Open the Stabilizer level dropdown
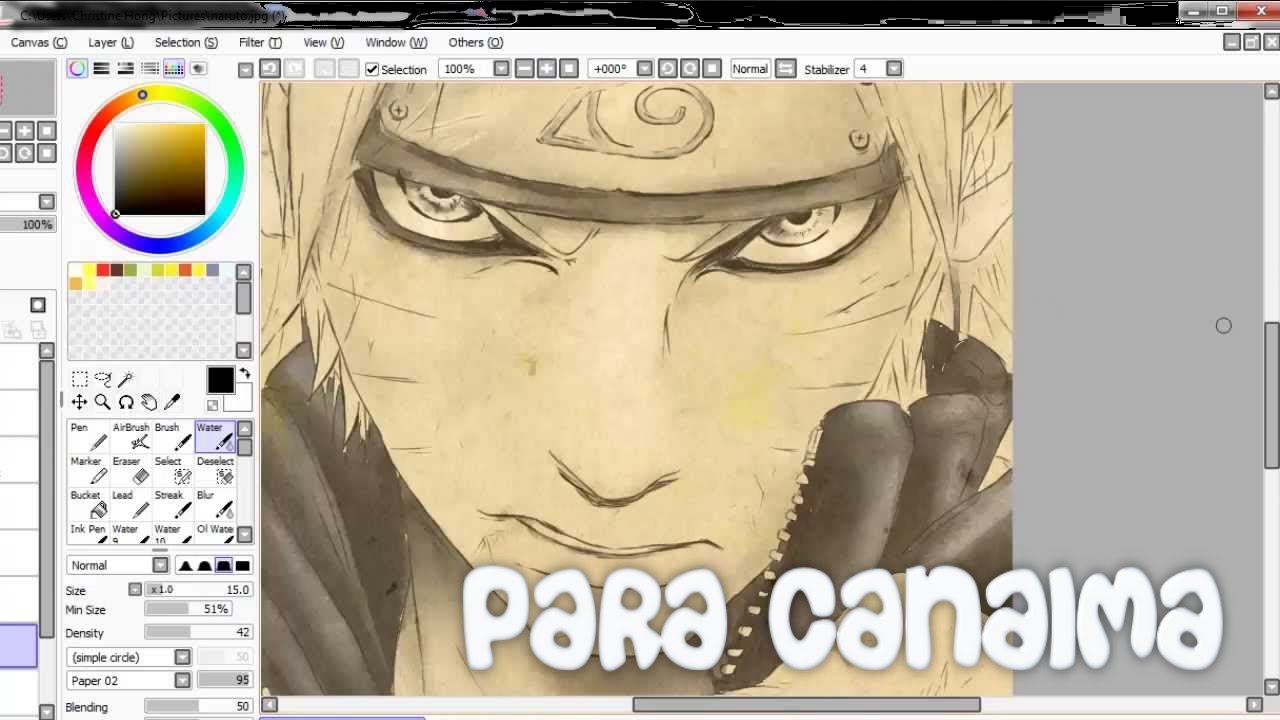 click(894, 69)
